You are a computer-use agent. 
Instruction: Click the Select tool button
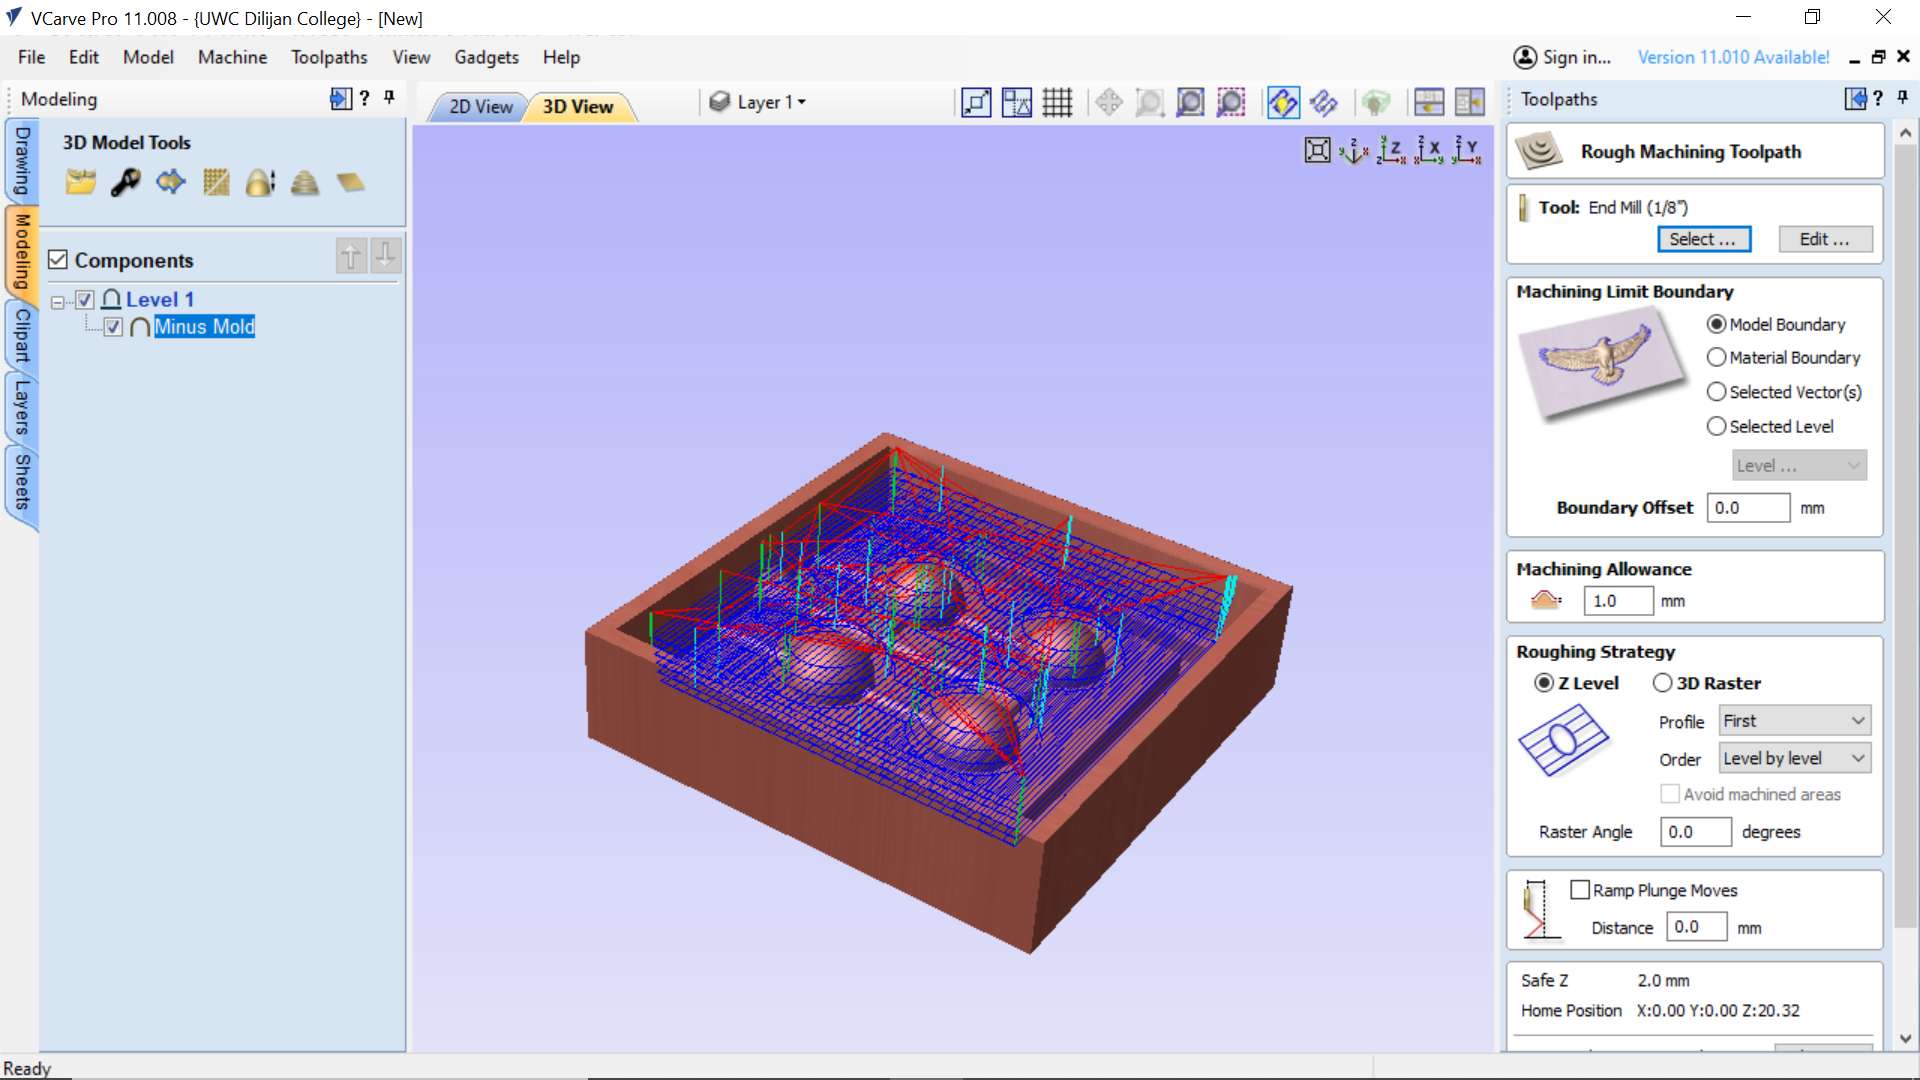pyautogui.click(x=1703, y=240)
